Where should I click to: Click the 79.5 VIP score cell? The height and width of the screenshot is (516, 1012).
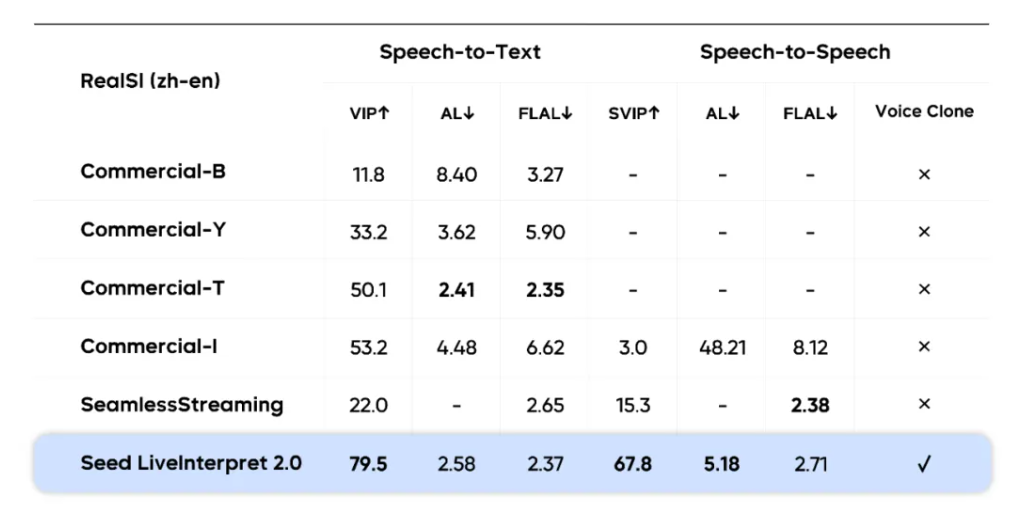tap(369, 464)
